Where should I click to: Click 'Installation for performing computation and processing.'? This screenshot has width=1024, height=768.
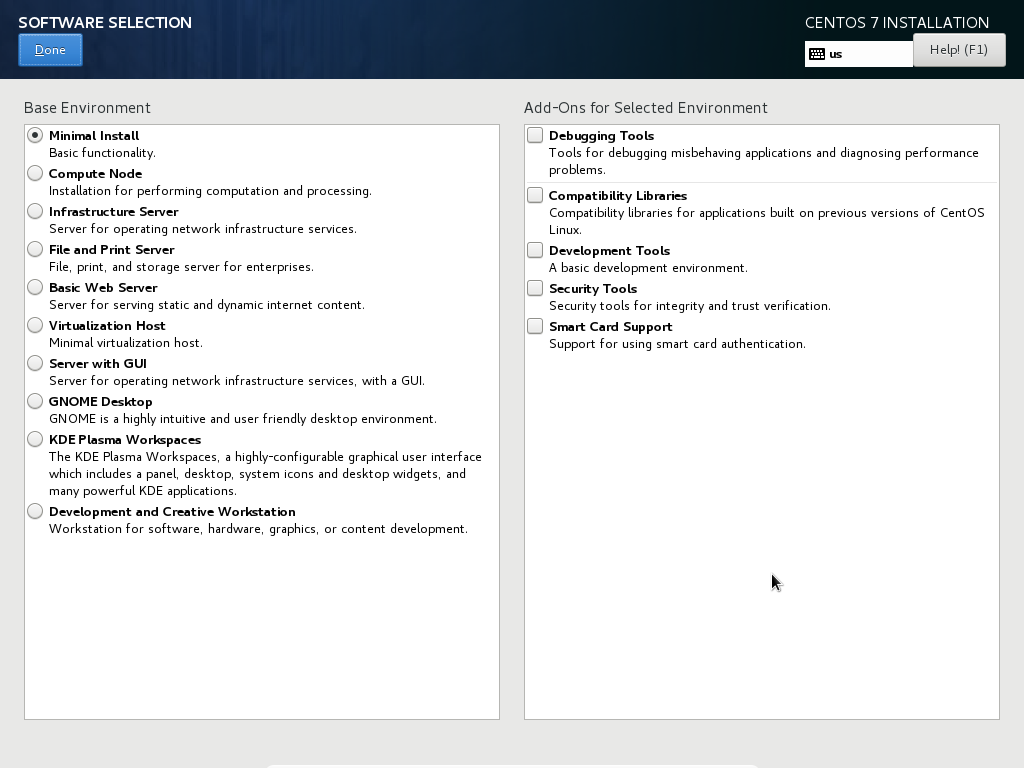click(x=210, y=191)
